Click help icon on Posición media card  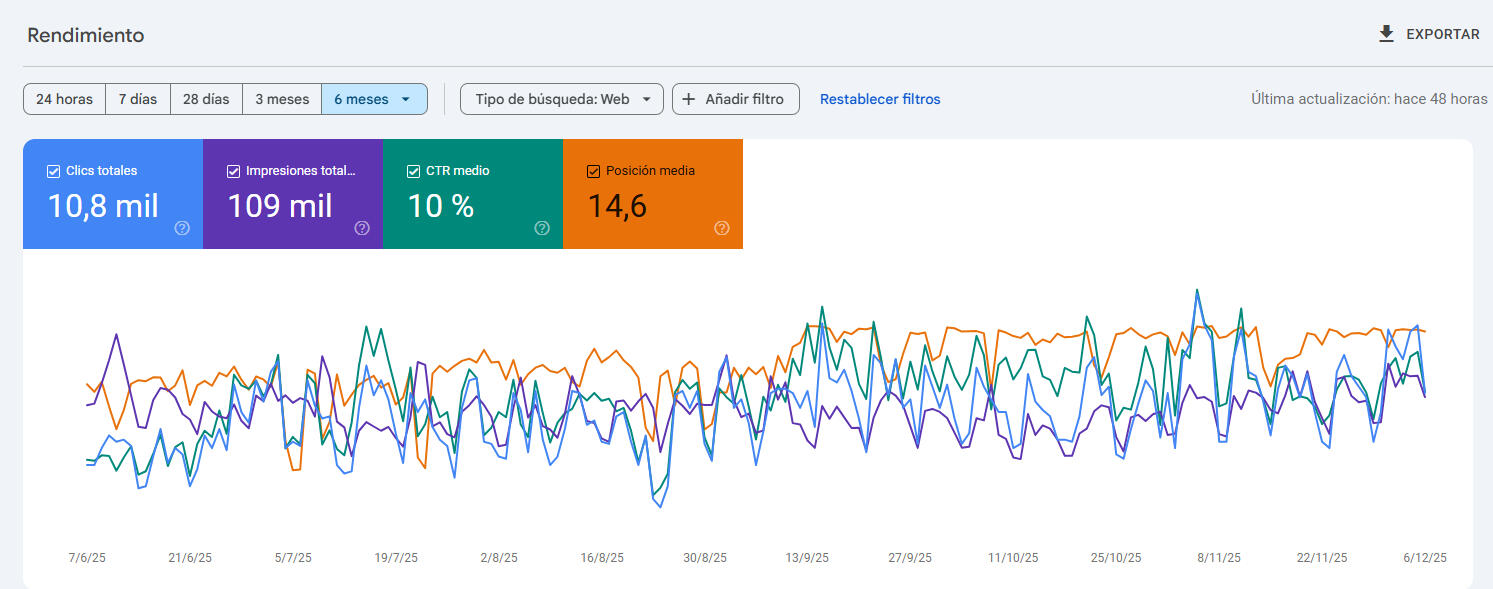pyautogui.click(x=722, y=228)
